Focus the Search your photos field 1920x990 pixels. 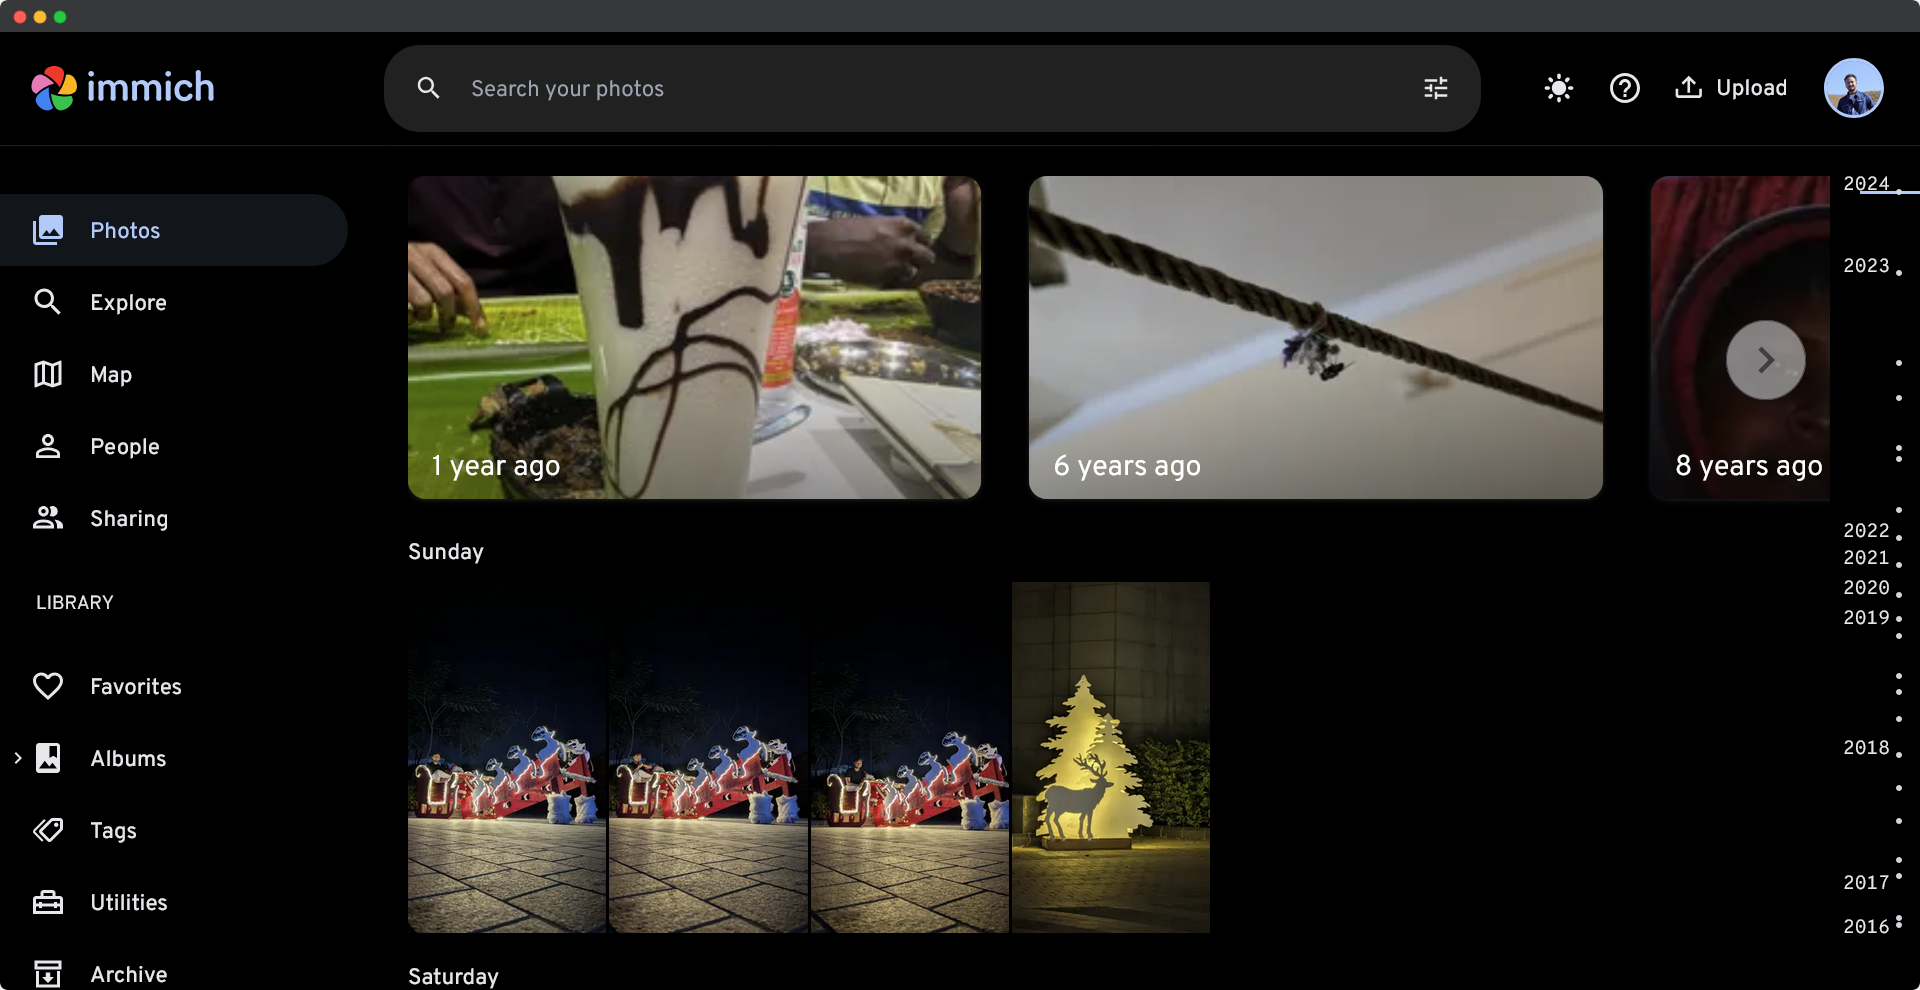tap(932, 88)
